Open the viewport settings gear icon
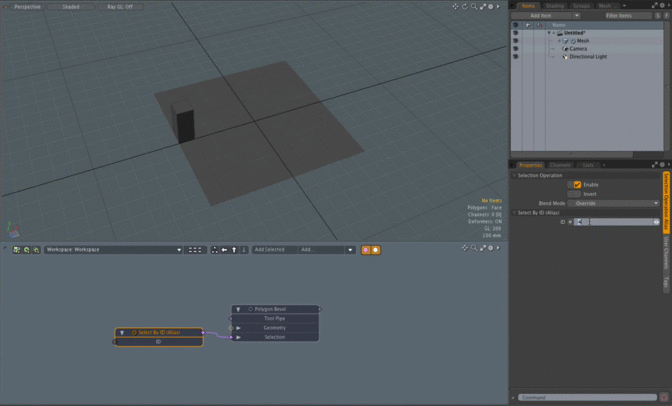This screenshot has height=406, width=672. coord(491,7)
